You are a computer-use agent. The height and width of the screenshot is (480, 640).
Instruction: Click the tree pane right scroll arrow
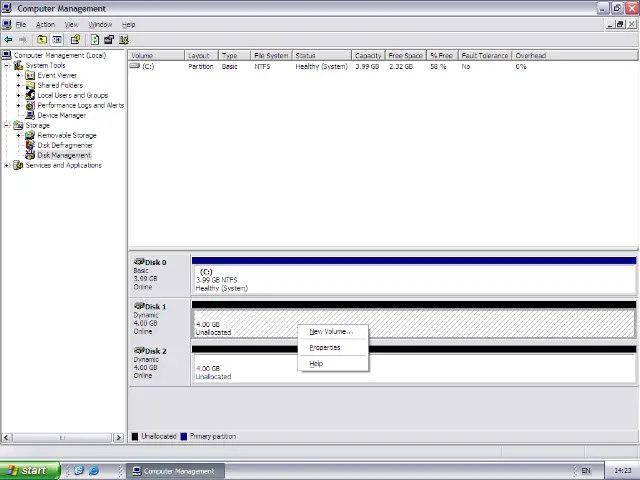tap(118, 438)
